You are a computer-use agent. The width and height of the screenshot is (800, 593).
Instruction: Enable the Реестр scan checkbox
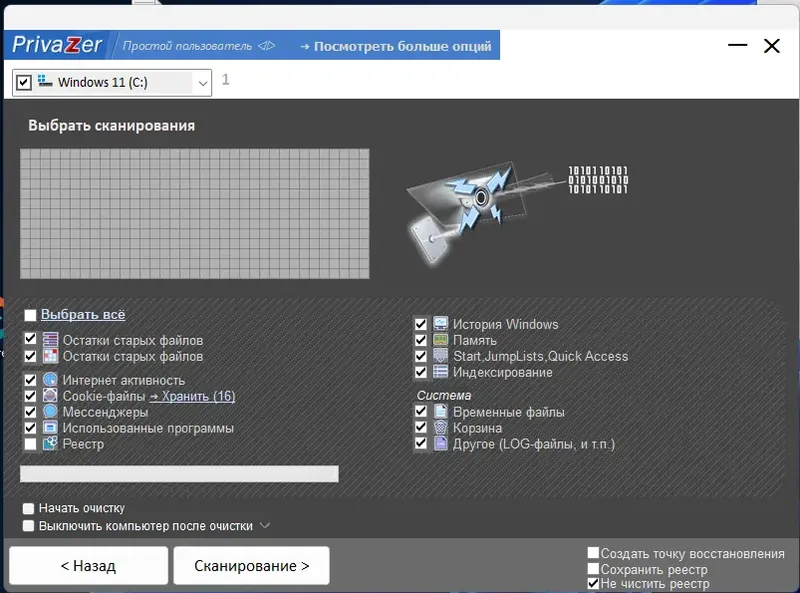(31, 444)
